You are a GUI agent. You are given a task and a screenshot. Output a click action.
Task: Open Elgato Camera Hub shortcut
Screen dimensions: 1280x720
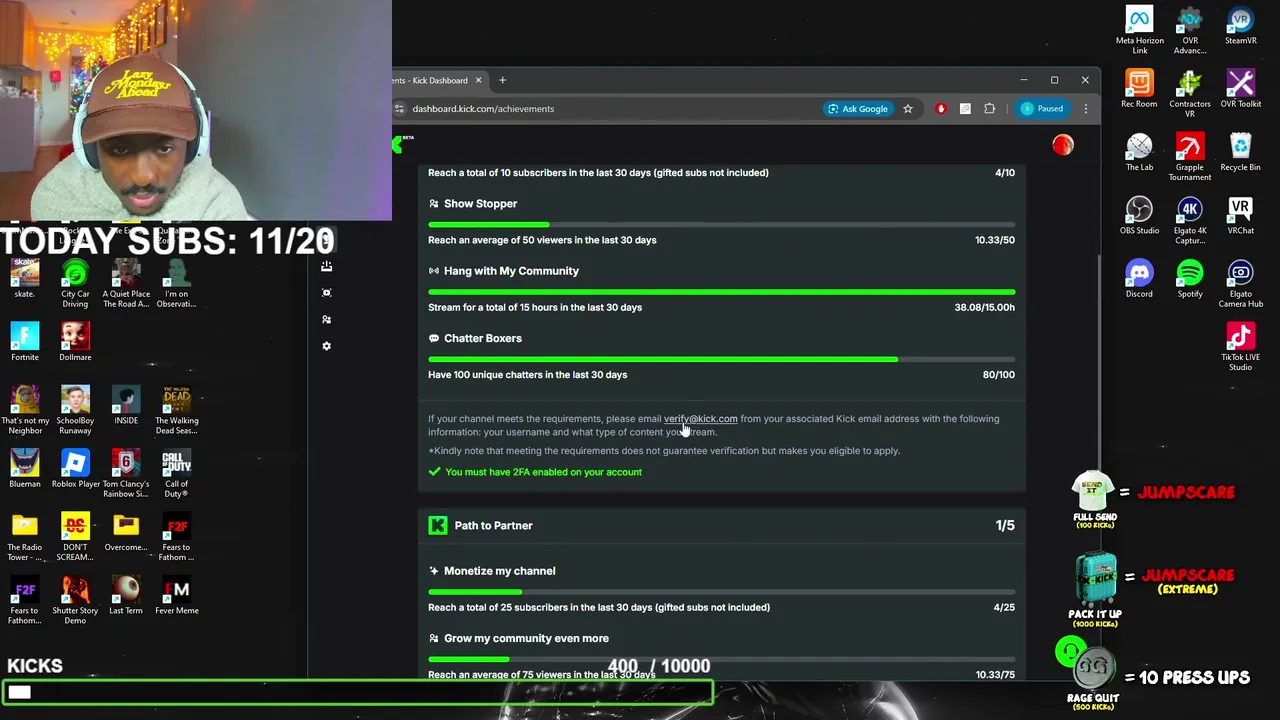point(1240,283)
